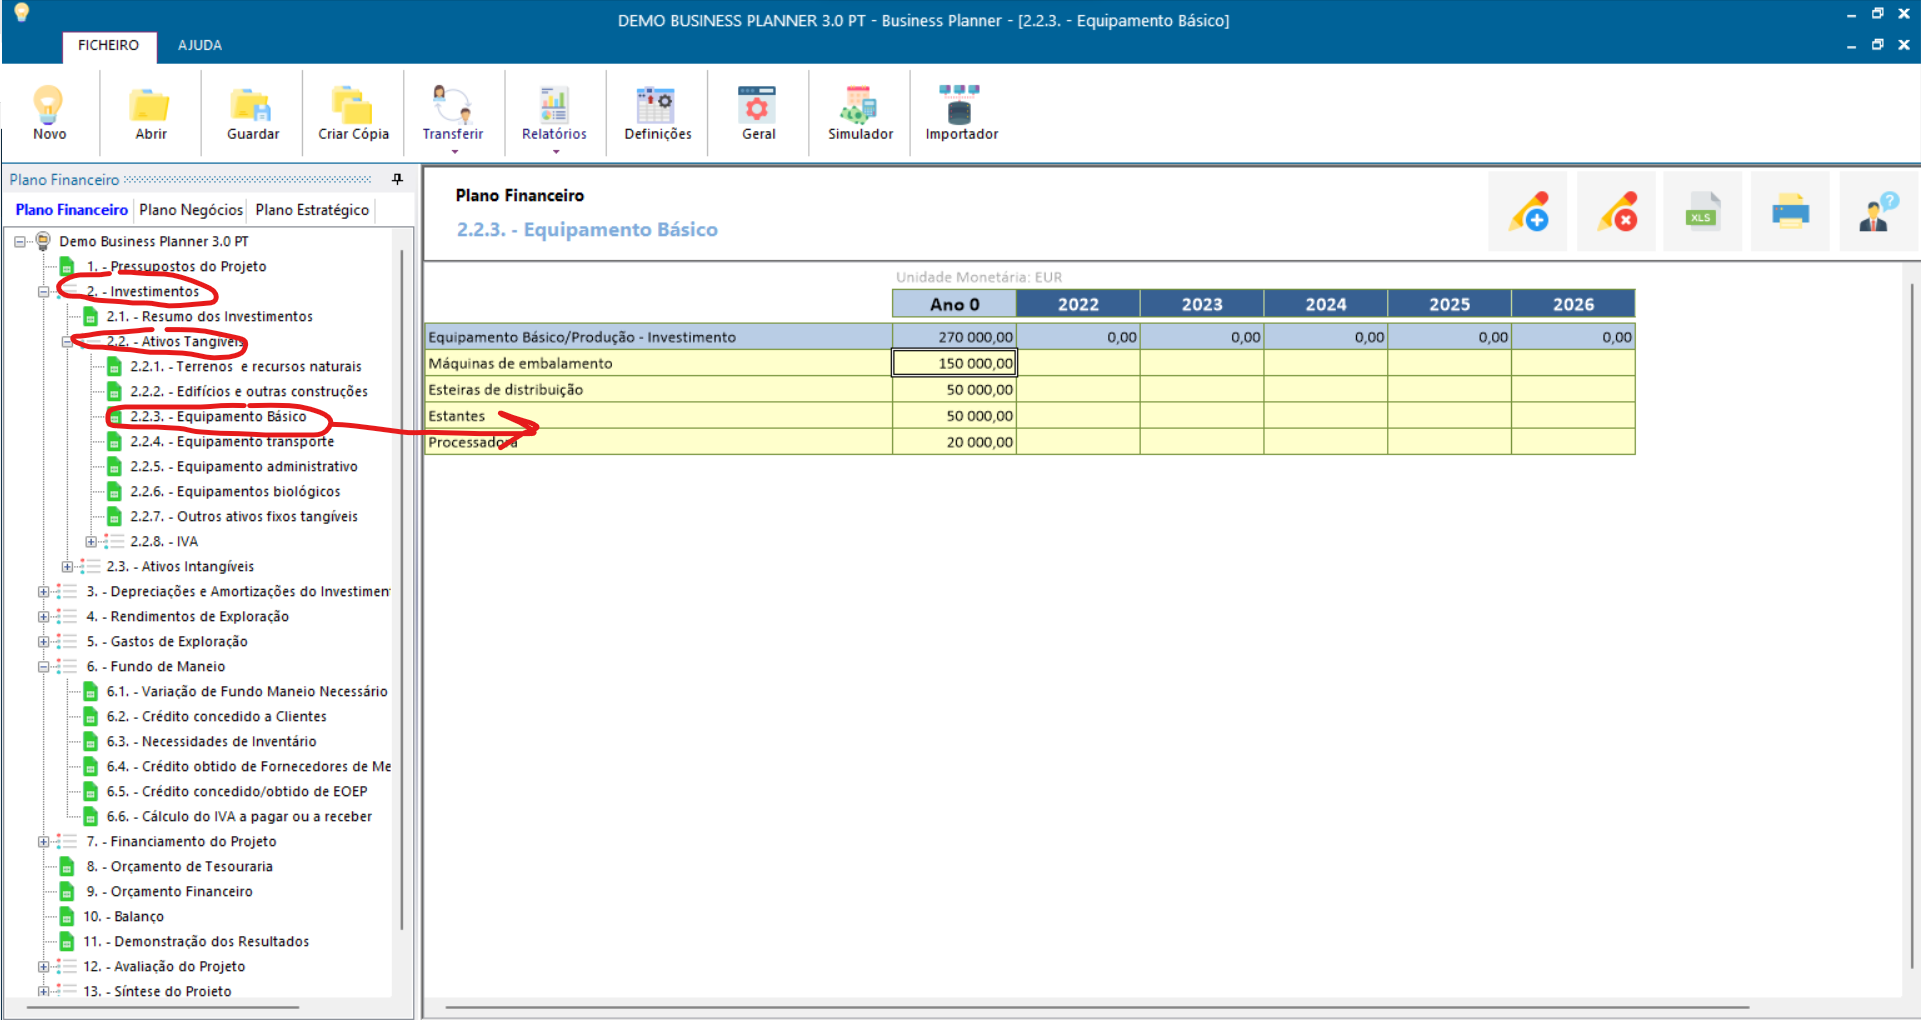1921x1020 pixels.
Task: Click the tree panel vertical scrollbar
Action: click(402, 590)
